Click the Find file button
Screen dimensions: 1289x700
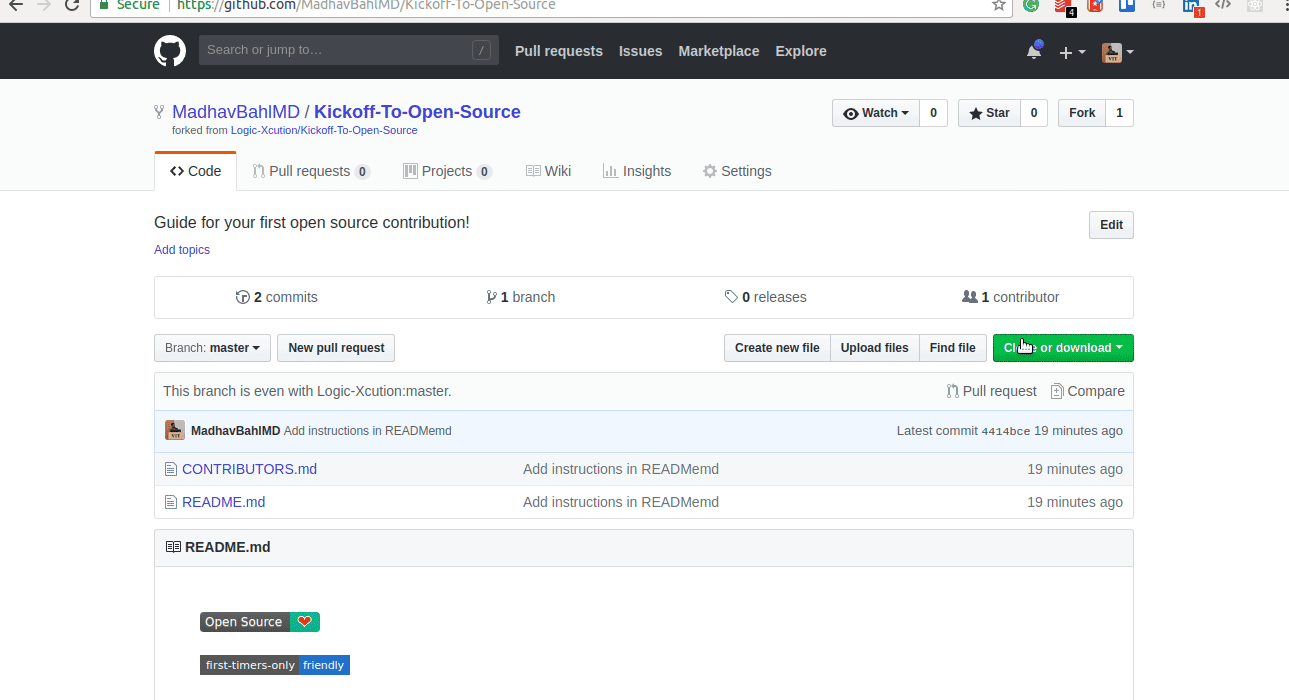(952, 348)
